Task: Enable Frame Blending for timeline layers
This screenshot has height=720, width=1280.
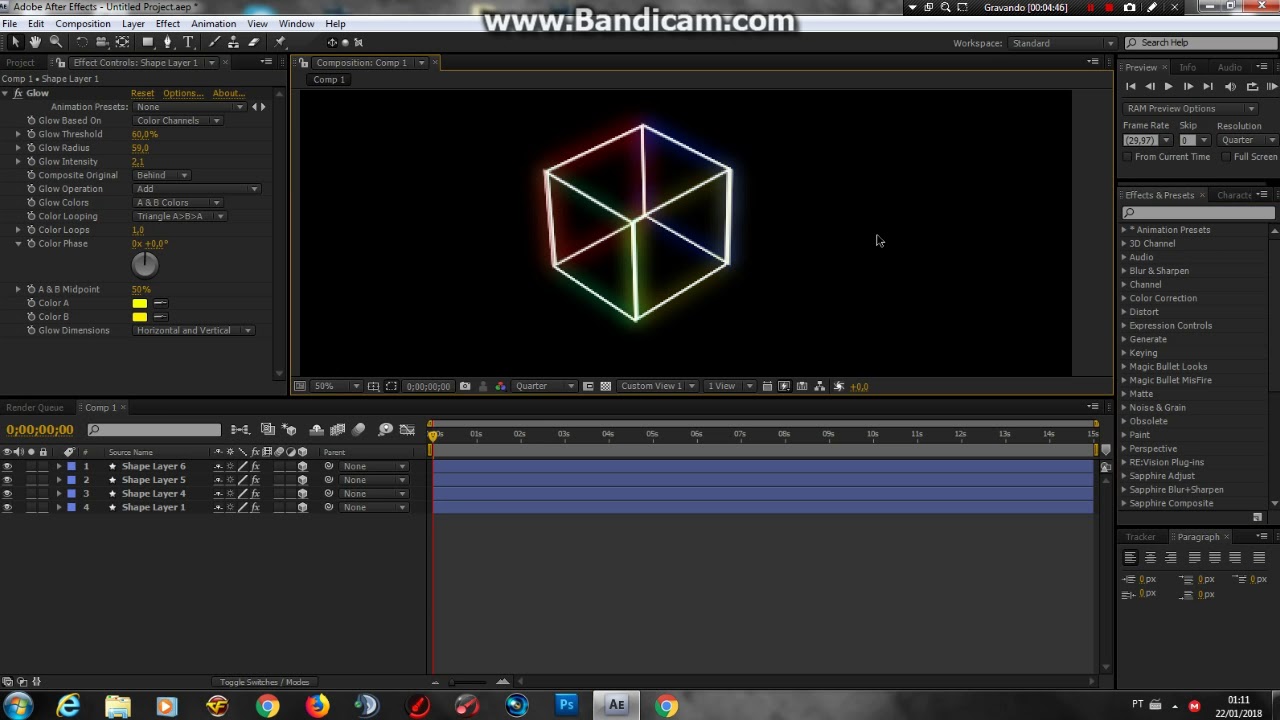Action: [338, 429]
